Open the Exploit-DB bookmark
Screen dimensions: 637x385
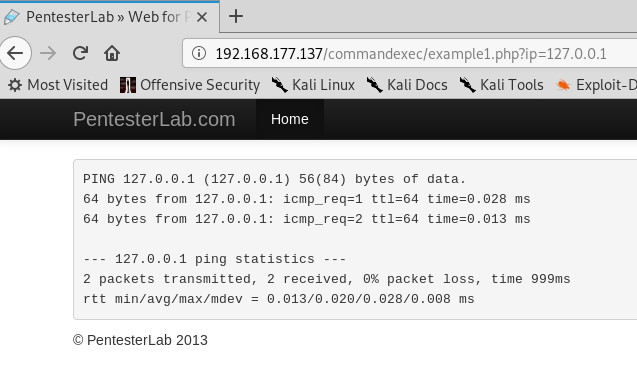click(x=596, y=85)
